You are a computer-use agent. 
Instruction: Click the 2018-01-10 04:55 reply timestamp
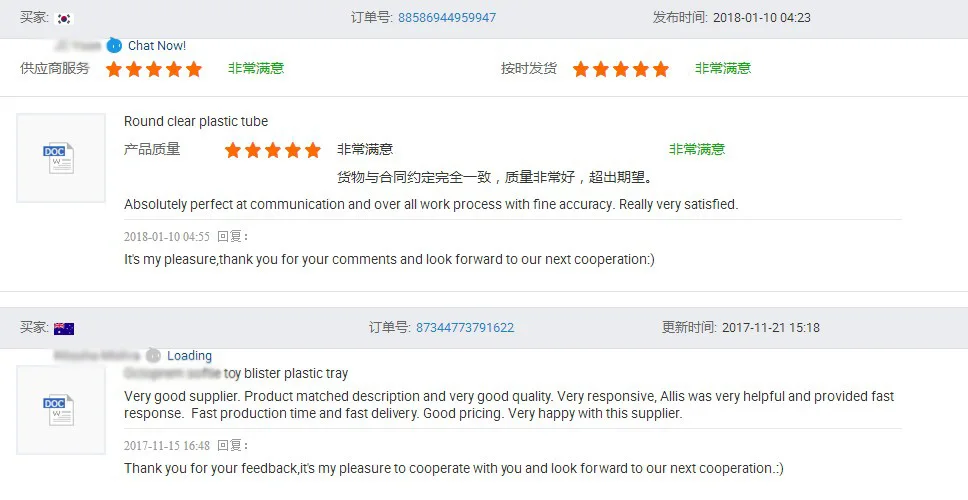click(x=167, y=236)
